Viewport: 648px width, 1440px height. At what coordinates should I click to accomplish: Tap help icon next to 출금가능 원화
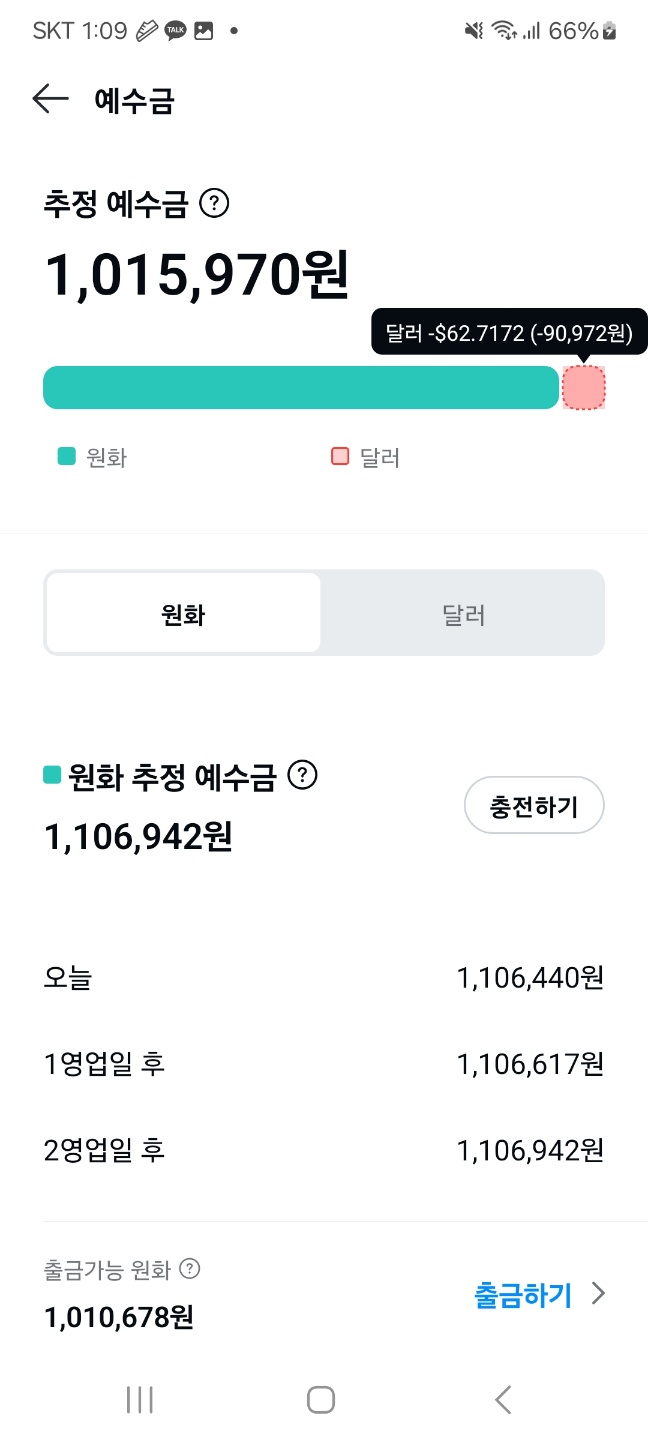189,1270
